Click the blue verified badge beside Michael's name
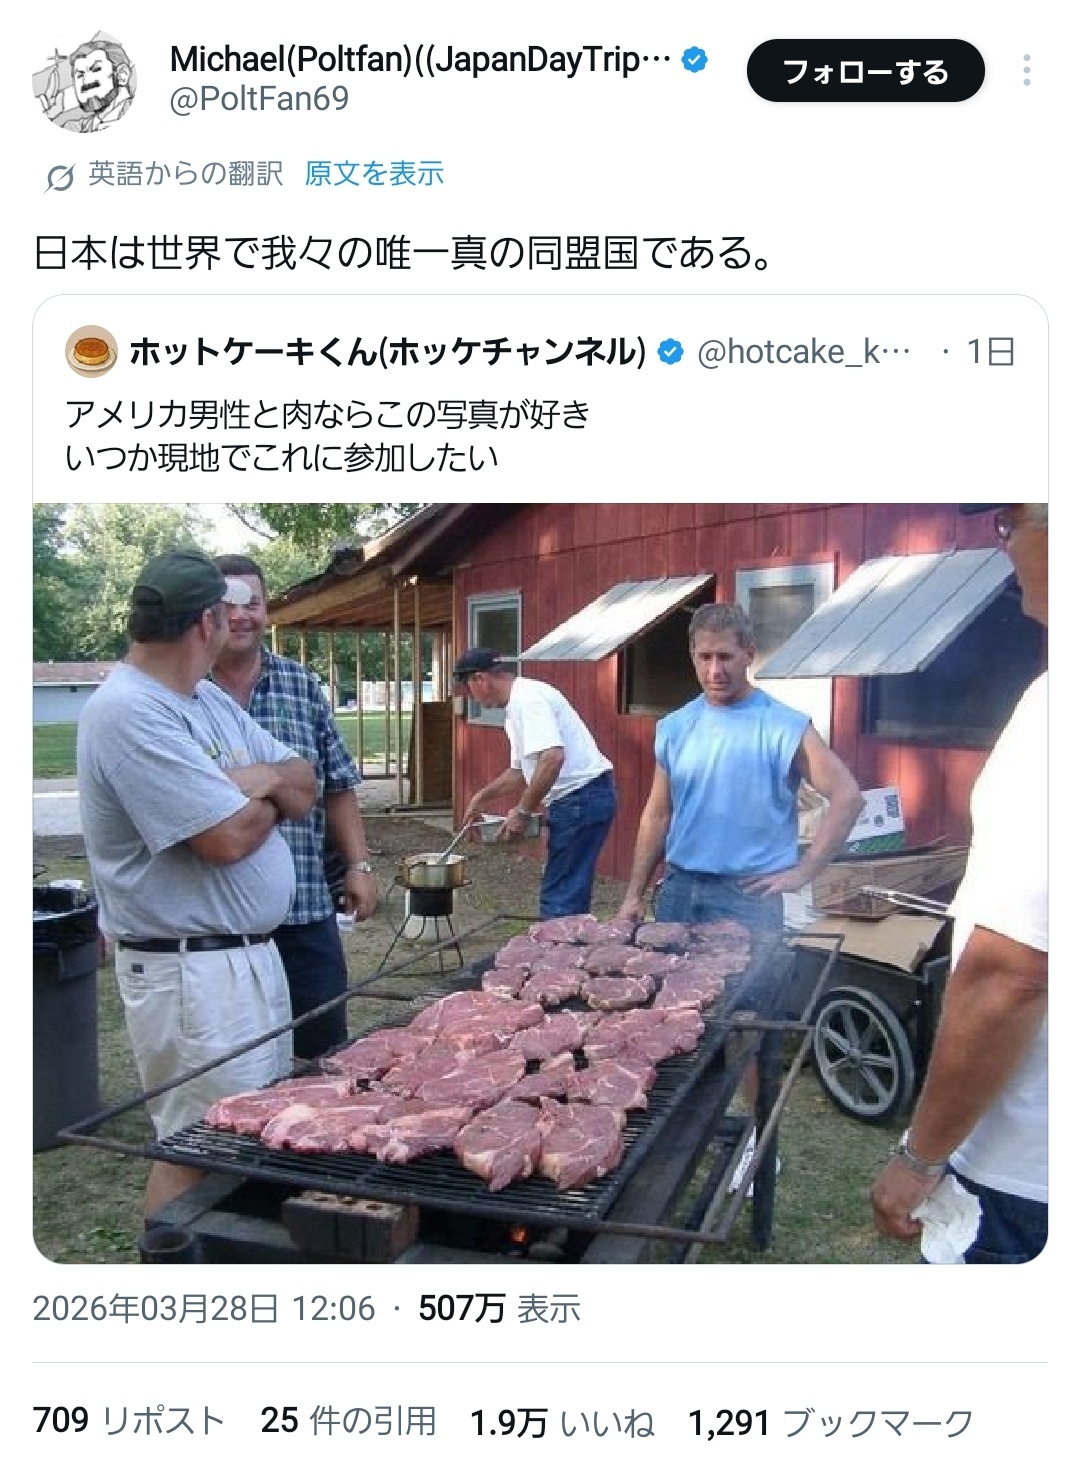Viewport: 1080px width, 1471px height. (694, 60)
